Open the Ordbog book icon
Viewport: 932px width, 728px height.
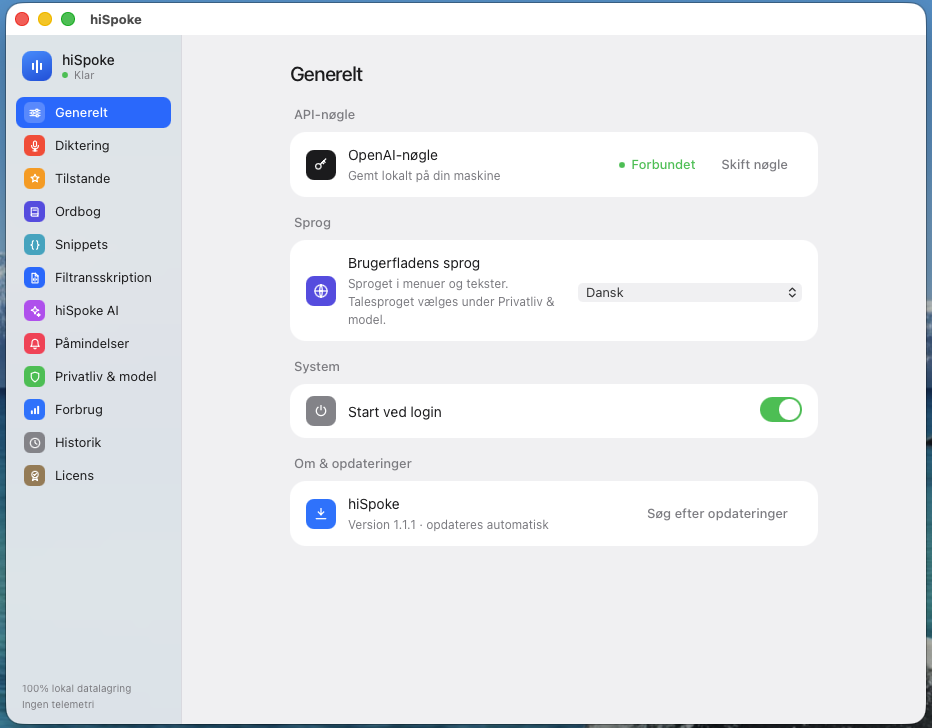tap(34, 212)
